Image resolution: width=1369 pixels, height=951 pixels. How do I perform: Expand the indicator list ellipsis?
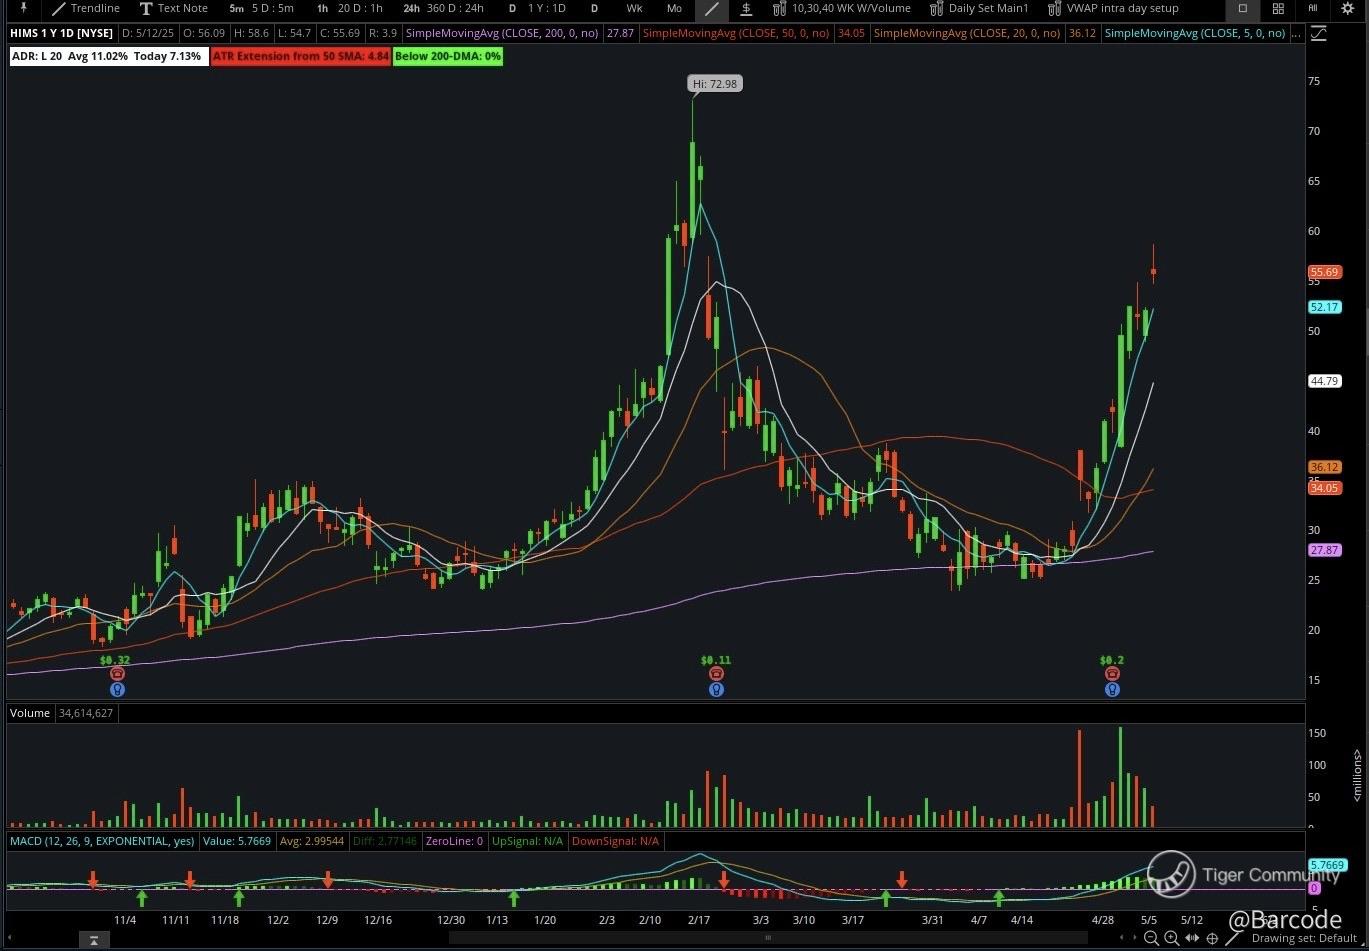[x=1296, y=34]
